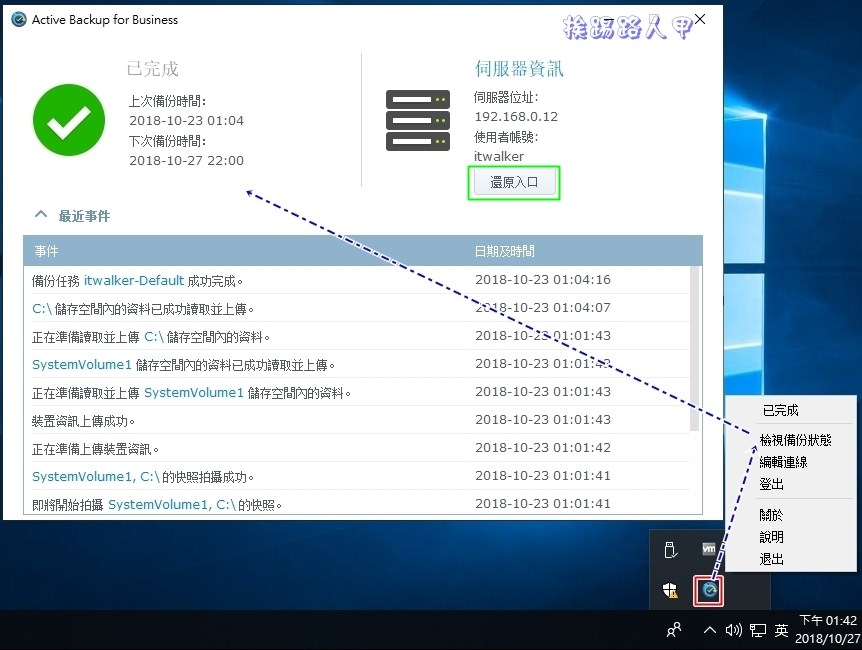Open 說明 from the tray menu

[x=771, y=537]
